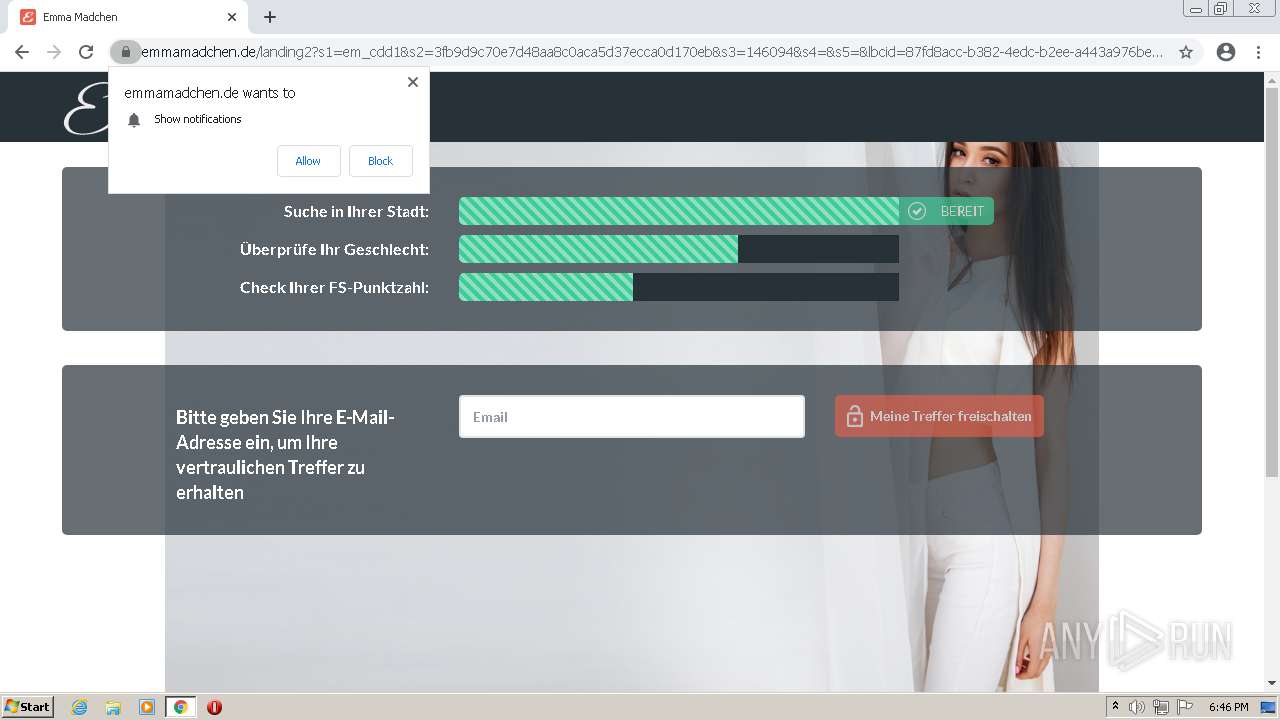Viewport: 1280px width, 720px height.
Task: Allow notifications from emmamadchen.de
Action: coord(308,161)
